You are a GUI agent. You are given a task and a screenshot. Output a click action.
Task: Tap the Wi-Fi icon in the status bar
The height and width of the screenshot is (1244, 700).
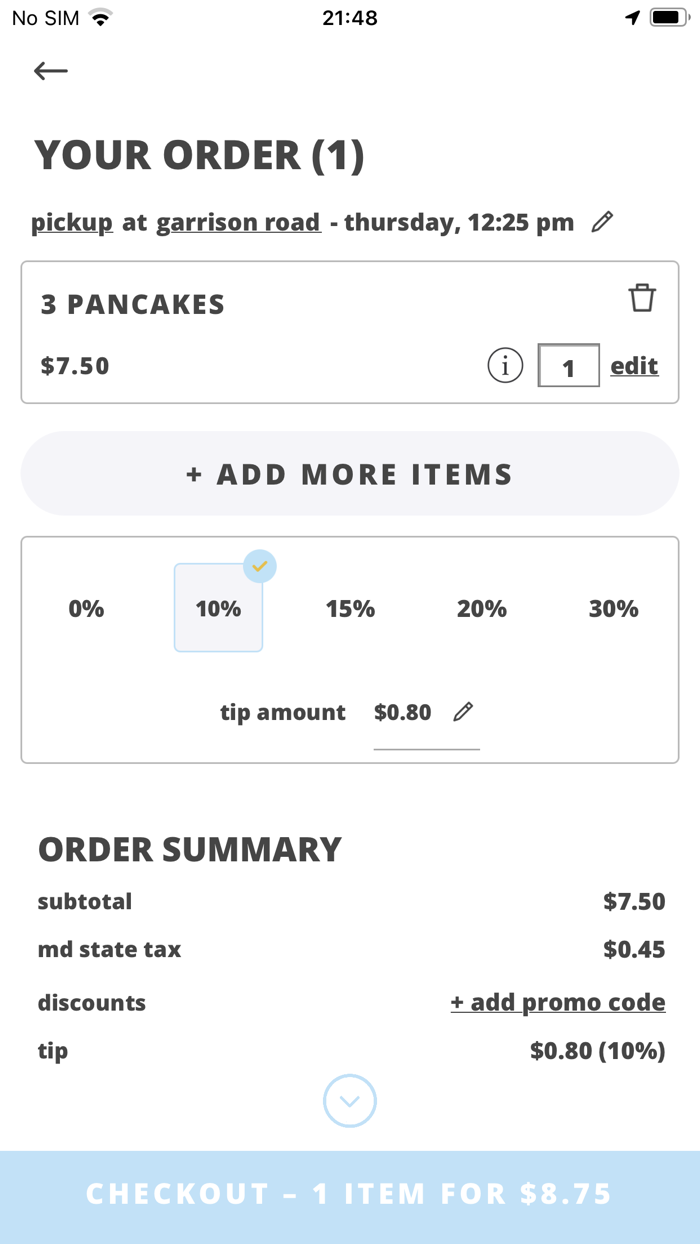click(100, 16)
